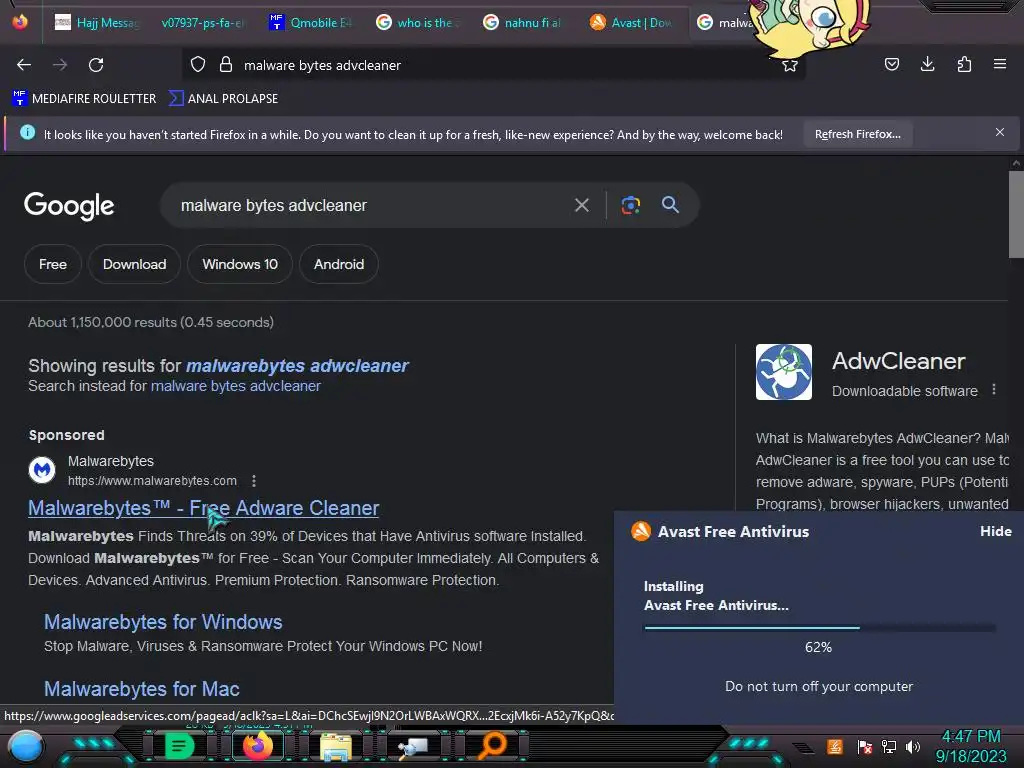The width and height of the screenshot is (1024, 768).
Task: Submit search with the magnifier icon
Action: click(x=670, y=204)
